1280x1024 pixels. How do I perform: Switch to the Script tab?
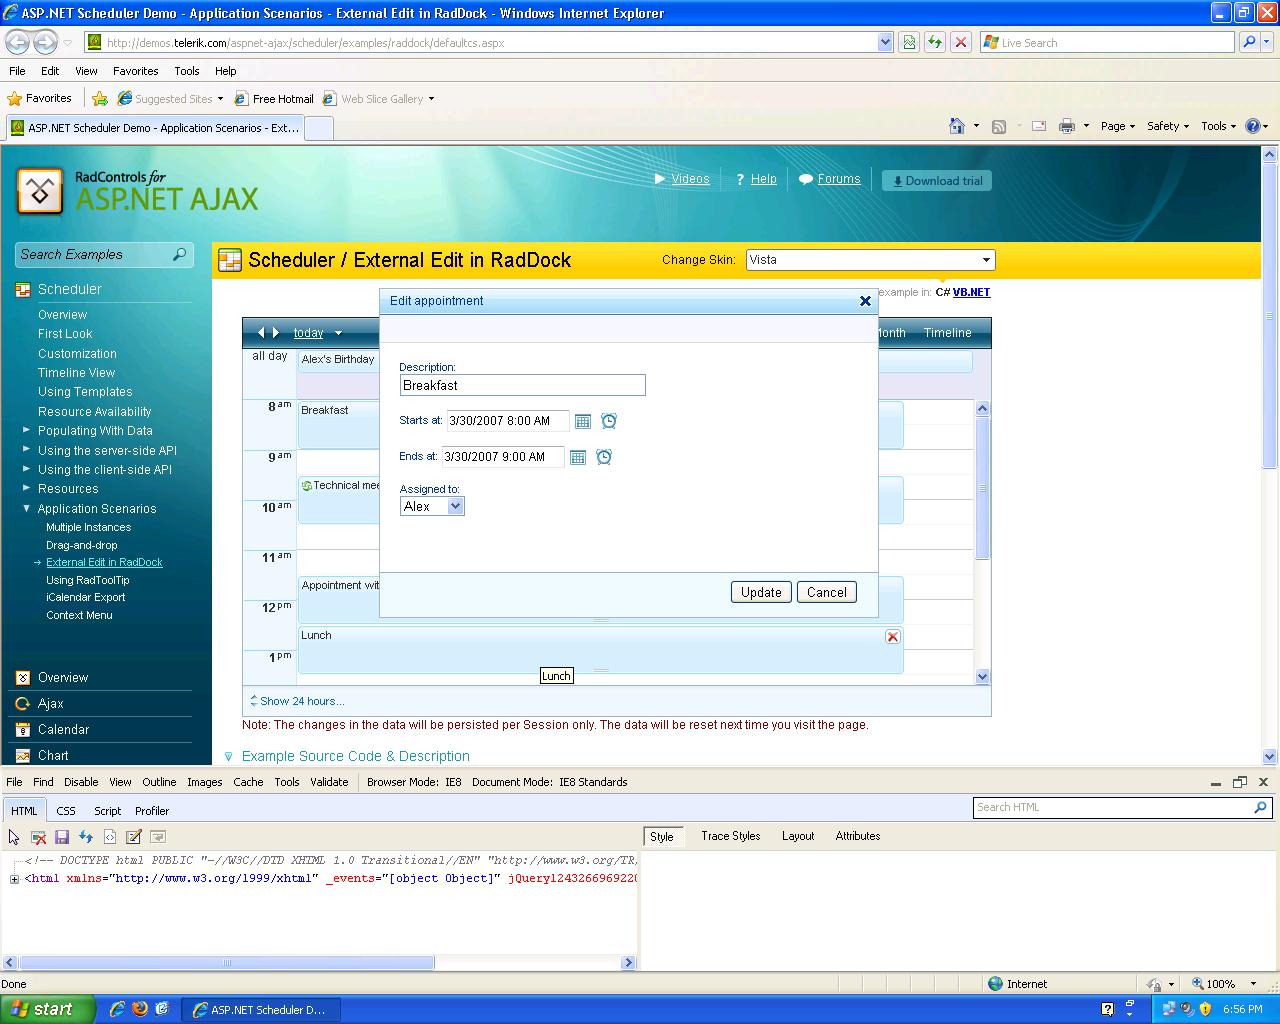(107, 811)
